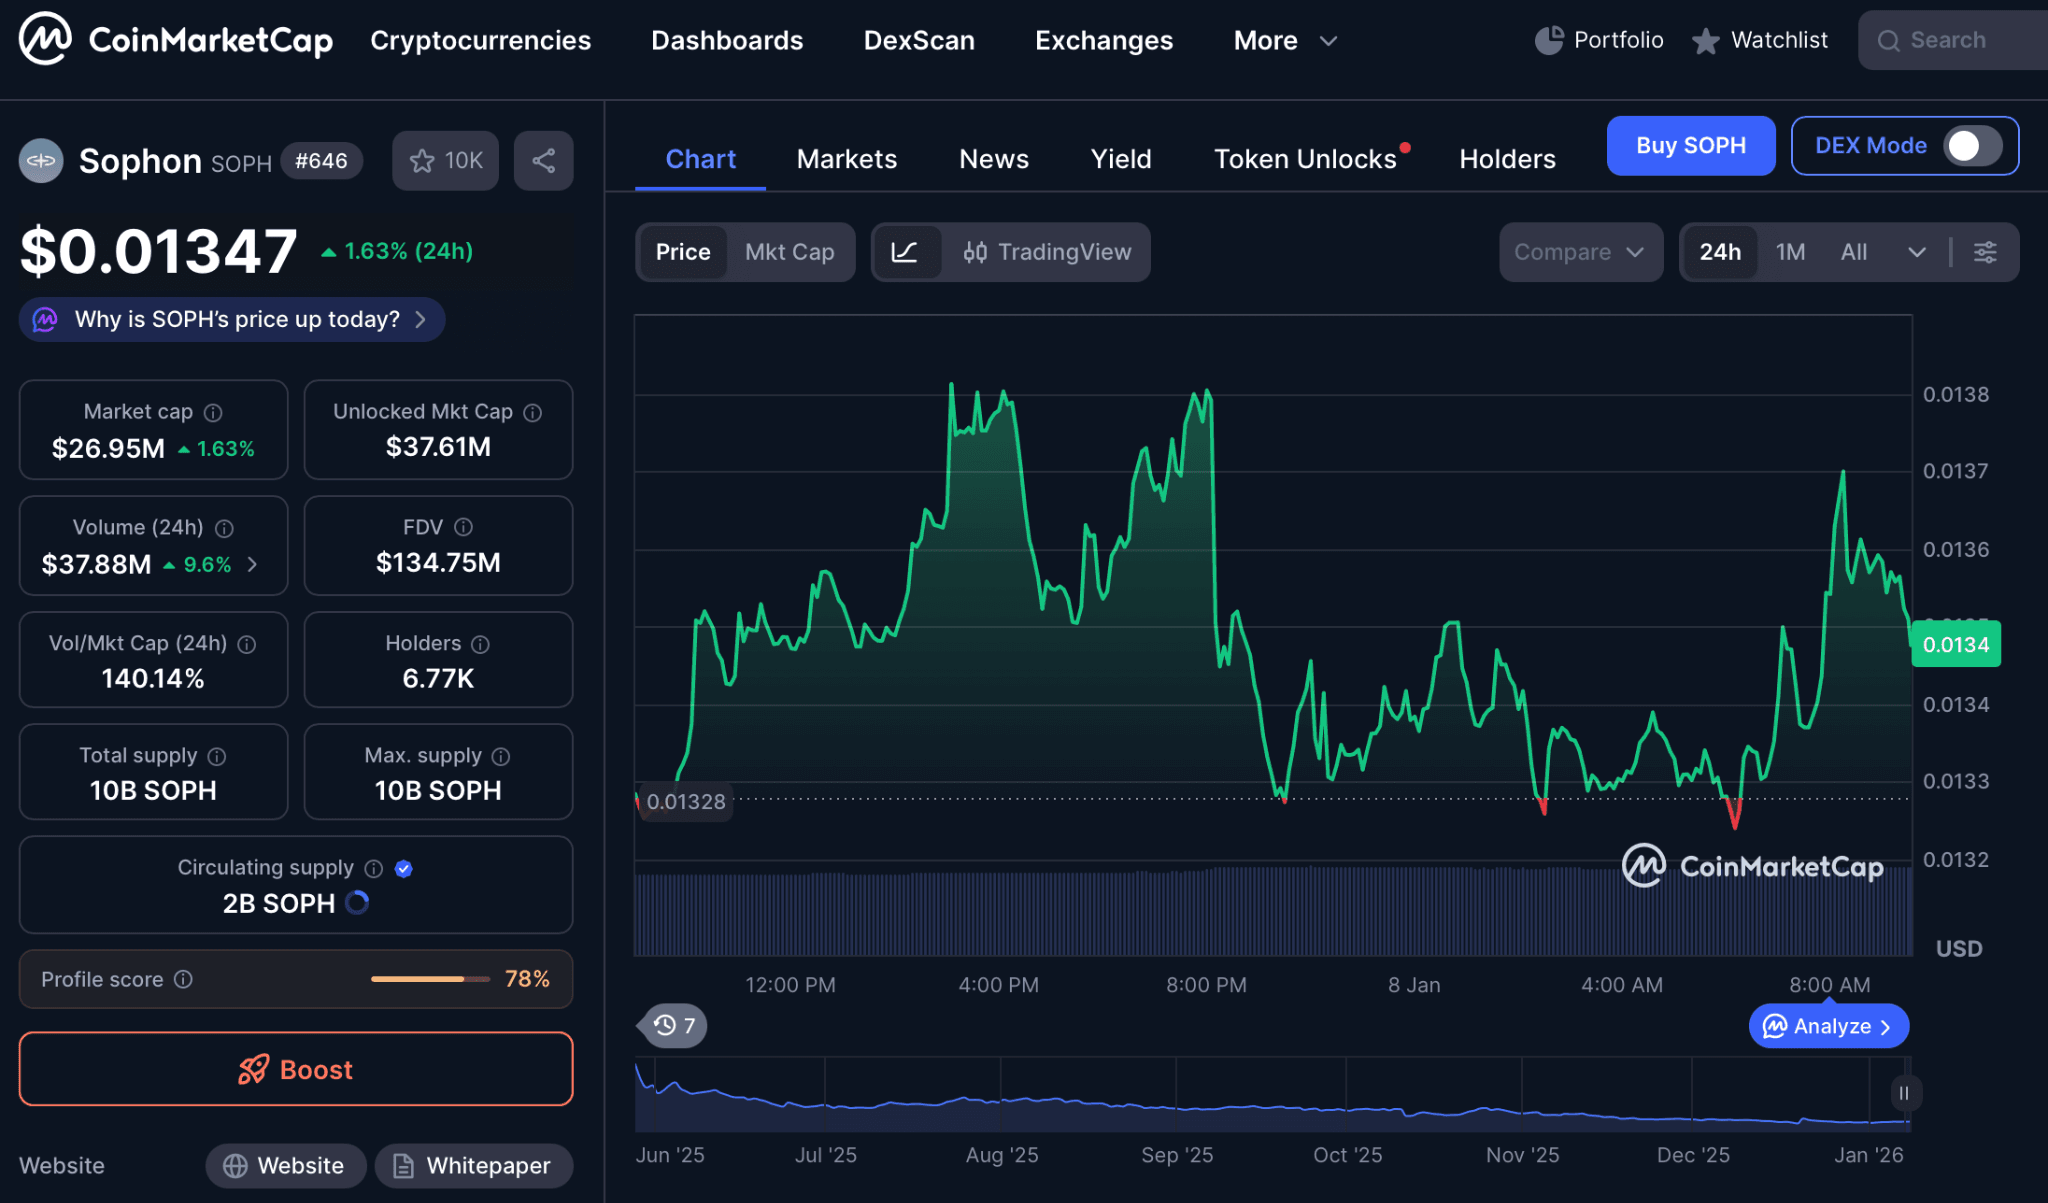Share the Sophon page via the share icon

(543, 160)
